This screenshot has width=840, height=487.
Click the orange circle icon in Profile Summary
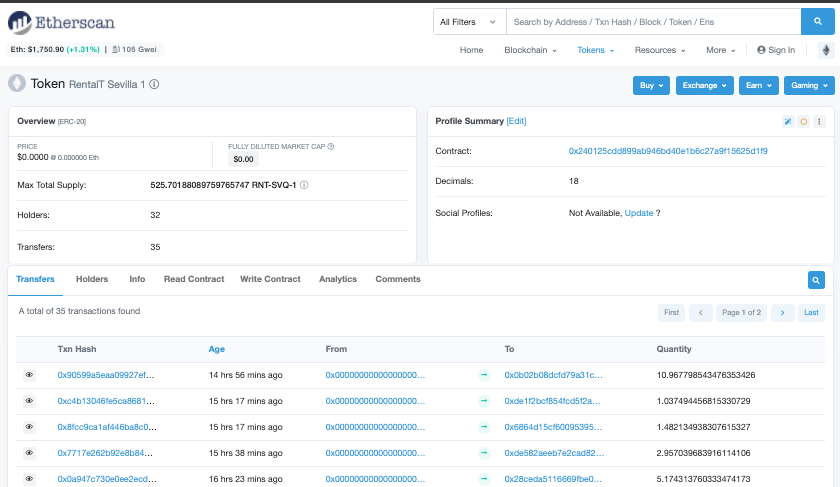point(804,122)
